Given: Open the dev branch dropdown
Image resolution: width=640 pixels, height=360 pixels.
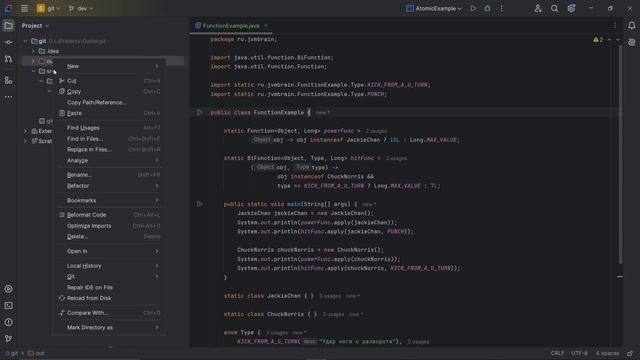Looking at the screenshot, I should (x=81, y=8).
